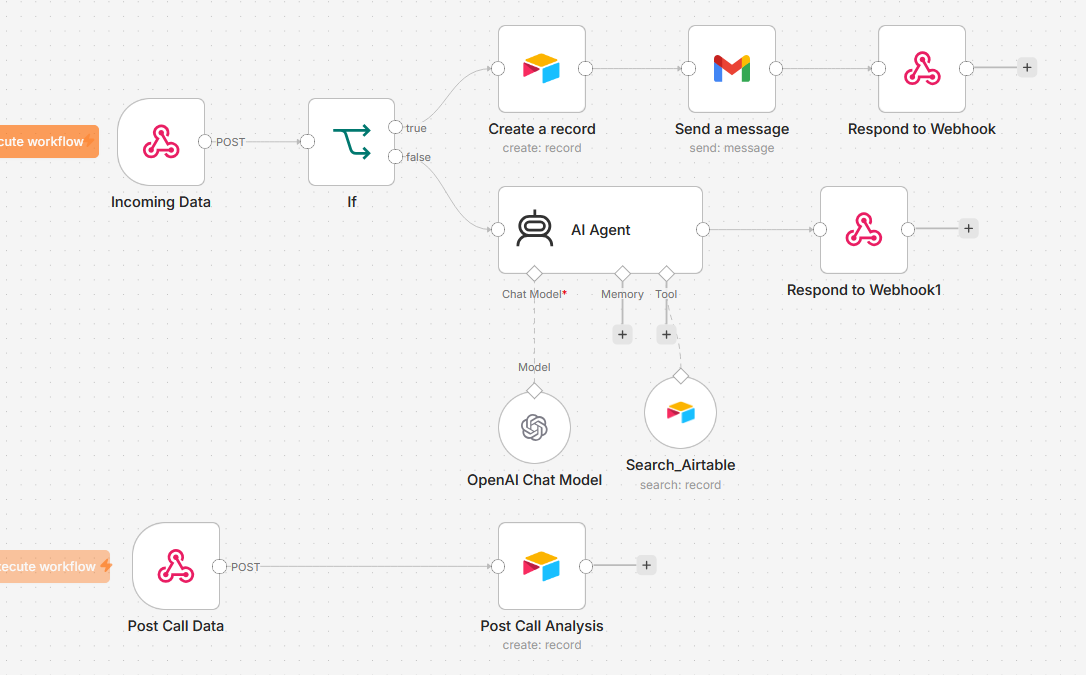Viewport: 1086px width, 675px height.
Task: Click the Create a record output connector
Action: tap(585, 69)
